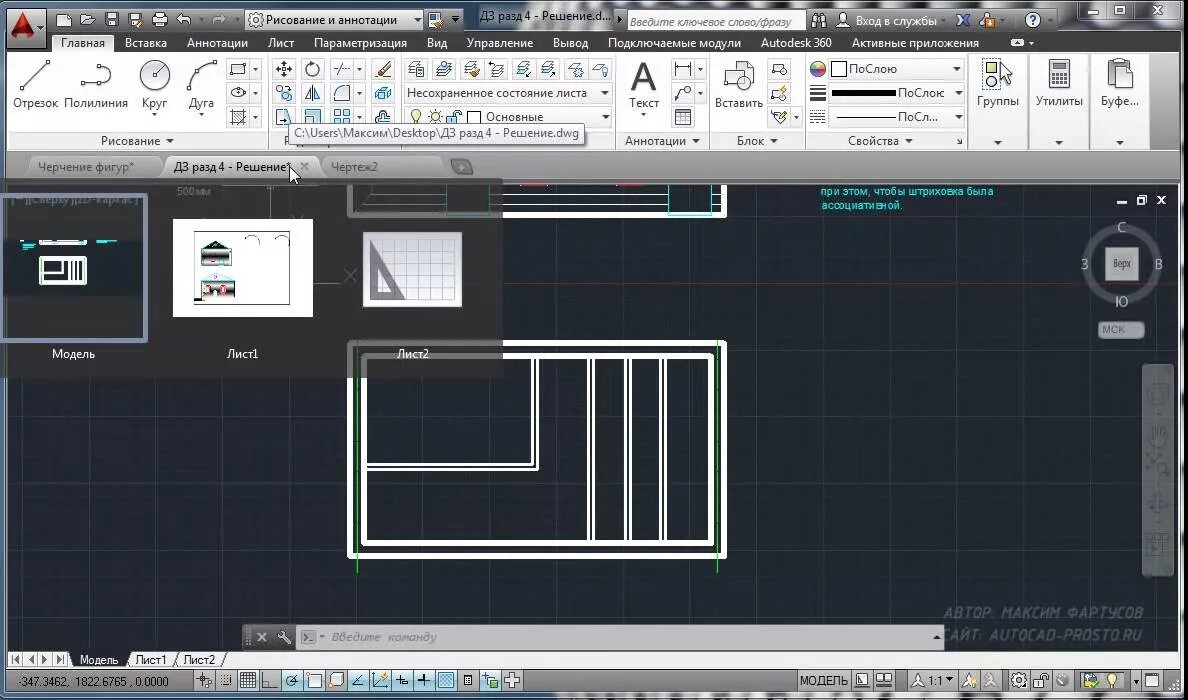
Task: Select the Лист1 layout preview thumbnail
Action: click(242, 268)
